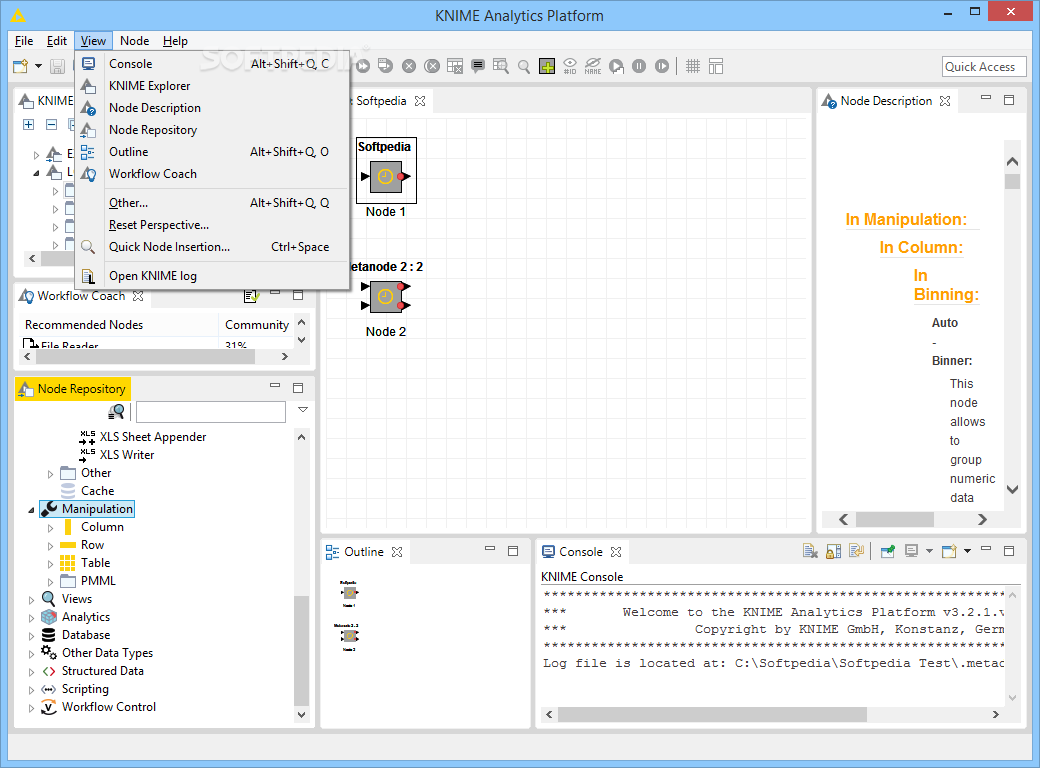Expand the Analytics category arrow
The image size is (1040, 768).
click(x=31, y=617)
